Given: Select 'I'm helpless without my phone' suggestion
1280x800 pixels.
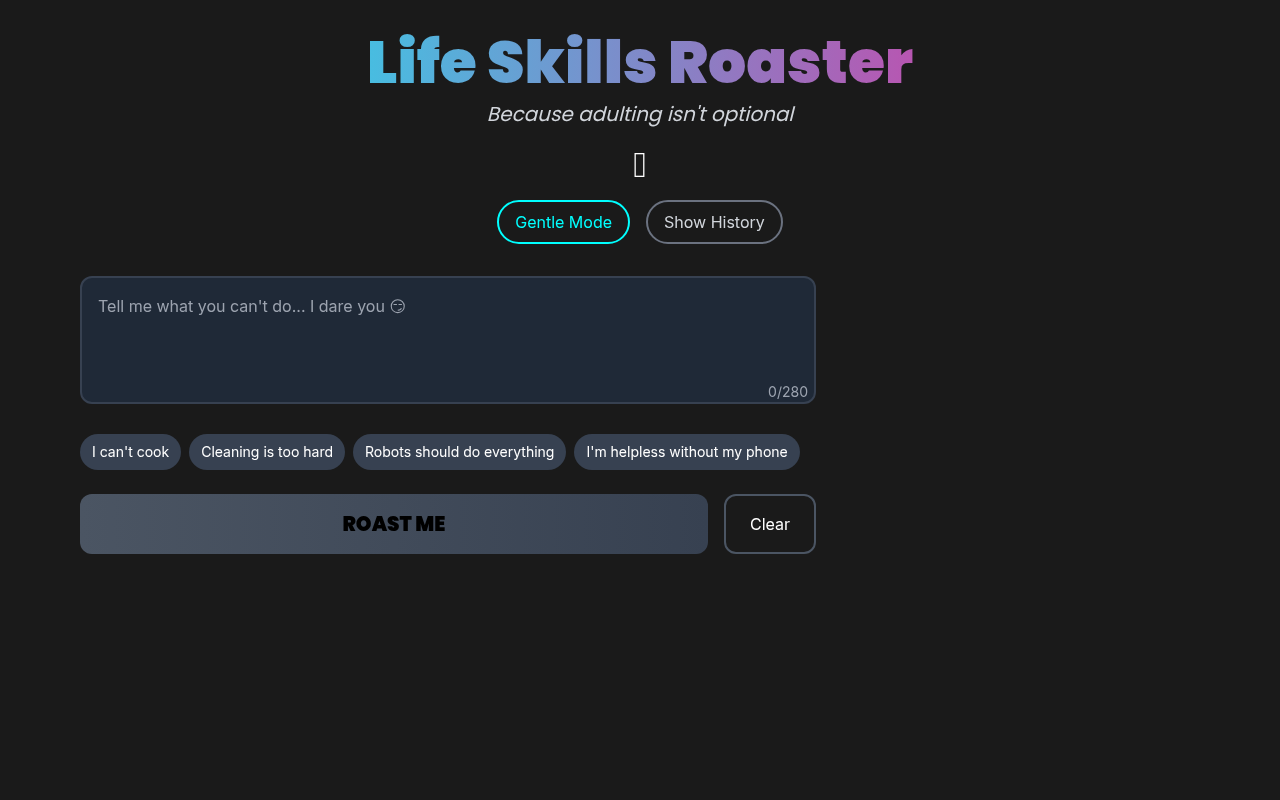Looking at the screenshot, I should tap(687, 452).
